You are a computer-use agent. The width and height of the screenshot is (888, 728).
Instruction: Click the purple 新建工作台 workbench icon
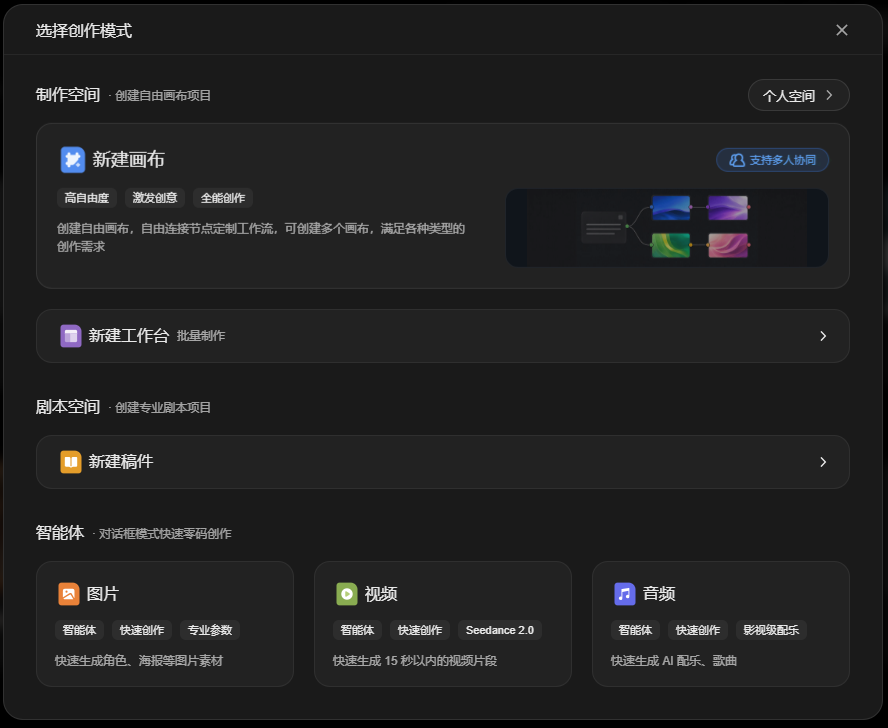coord(71,336)
